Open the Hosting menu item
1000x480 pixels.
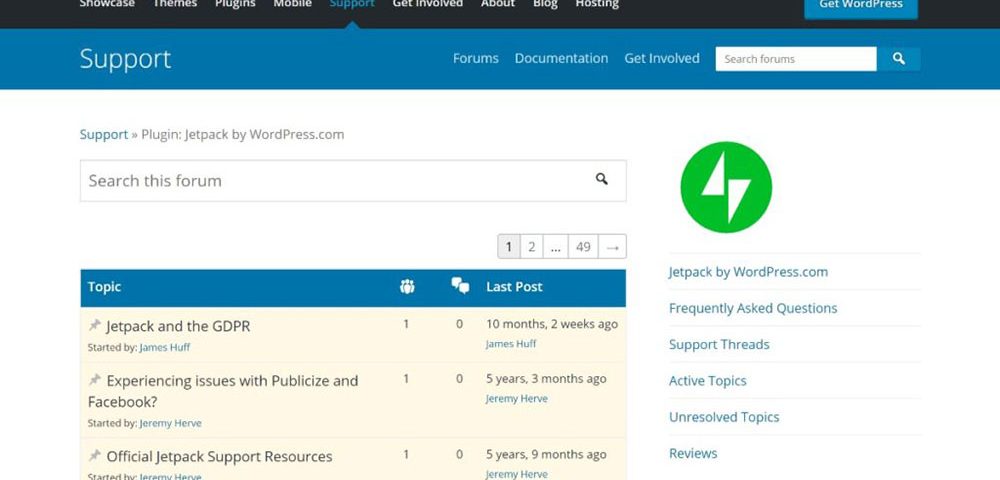(x=597, y=4)
